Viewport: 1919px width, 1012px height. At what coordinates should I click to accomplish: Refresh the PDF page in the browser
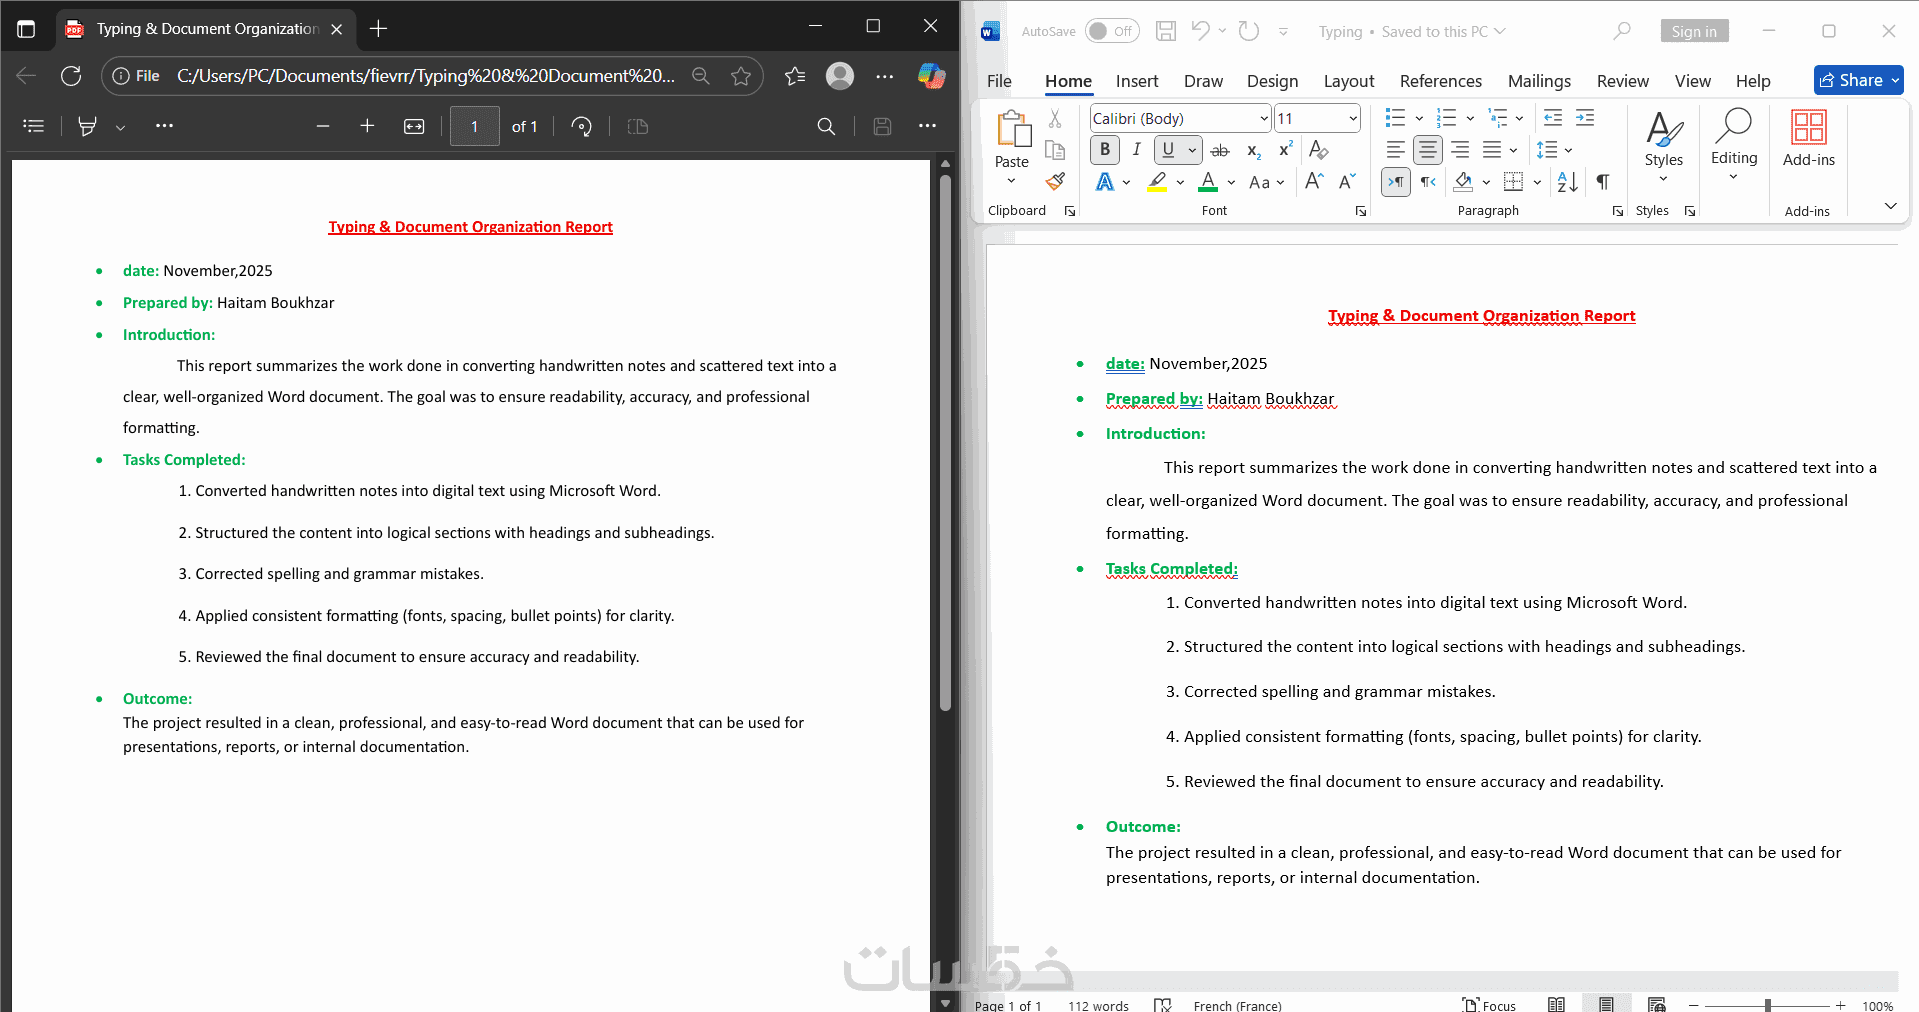point(71,76)
